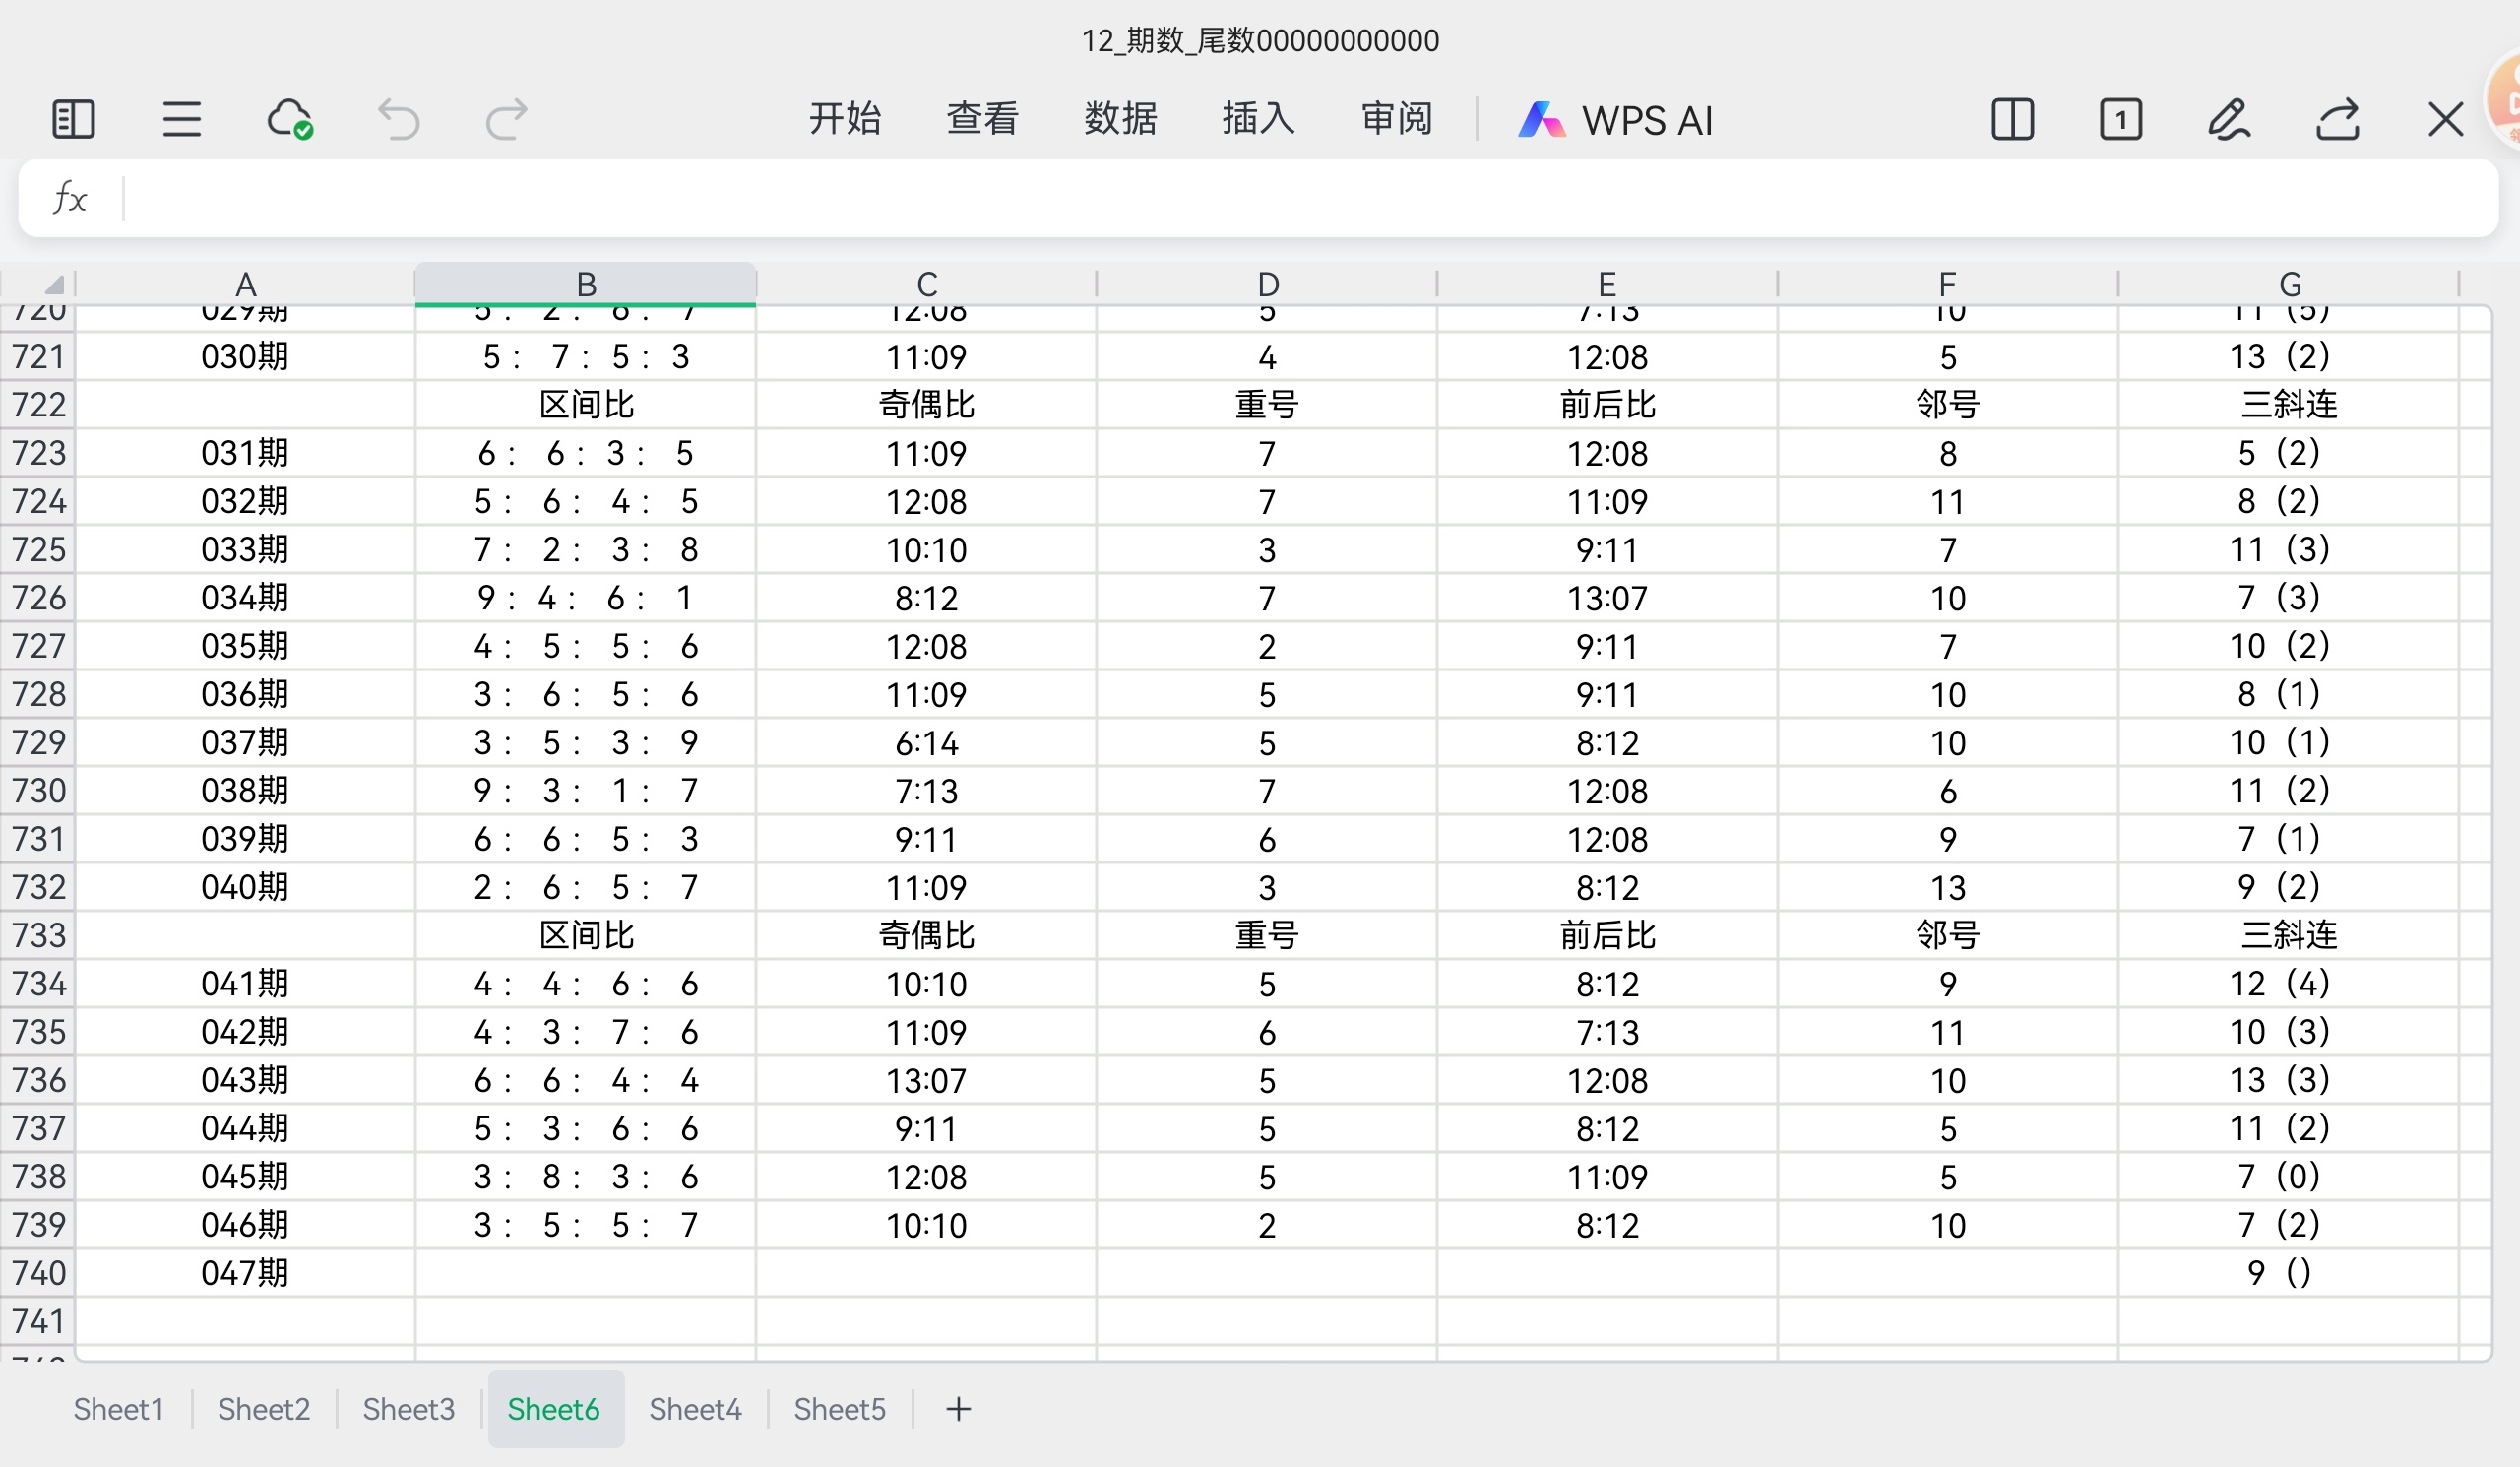Add a new sheet with the plus button
Screen dimensions: 2520x1467
point(957,1408)
